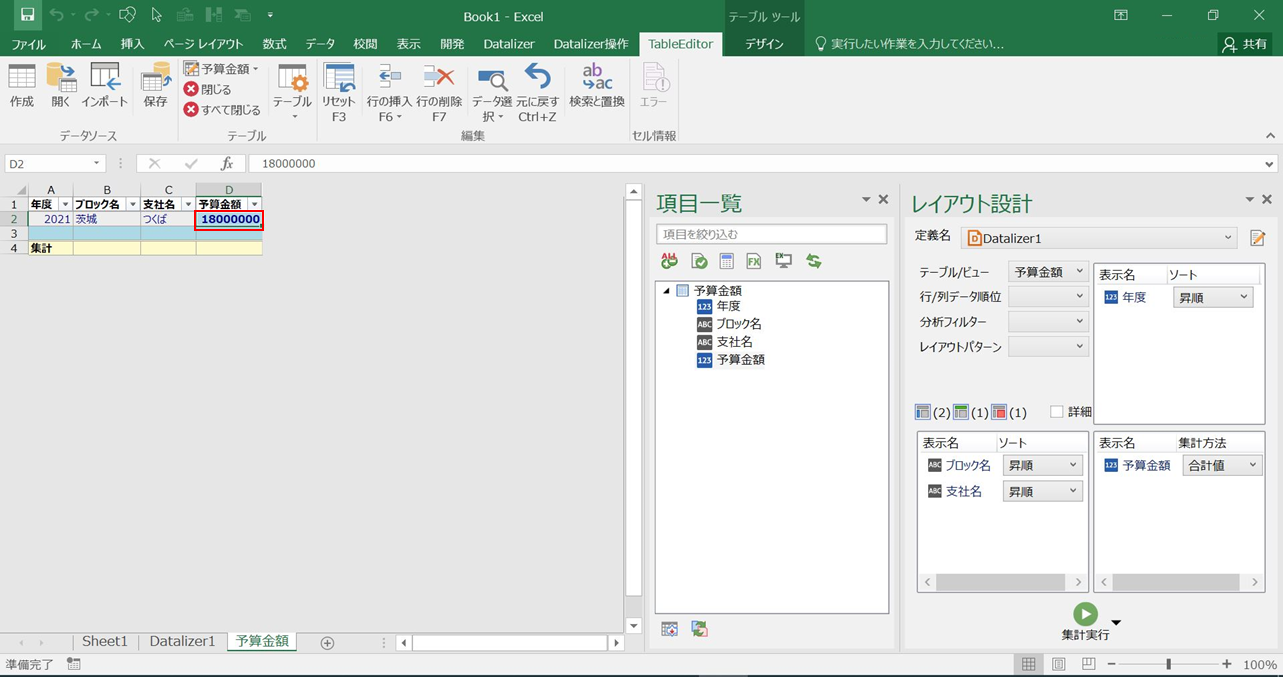The width and height of the screenshot is (1283, 677).
Task: Click すべて閉じる (Close All) button
Action: tap(222, 110)
